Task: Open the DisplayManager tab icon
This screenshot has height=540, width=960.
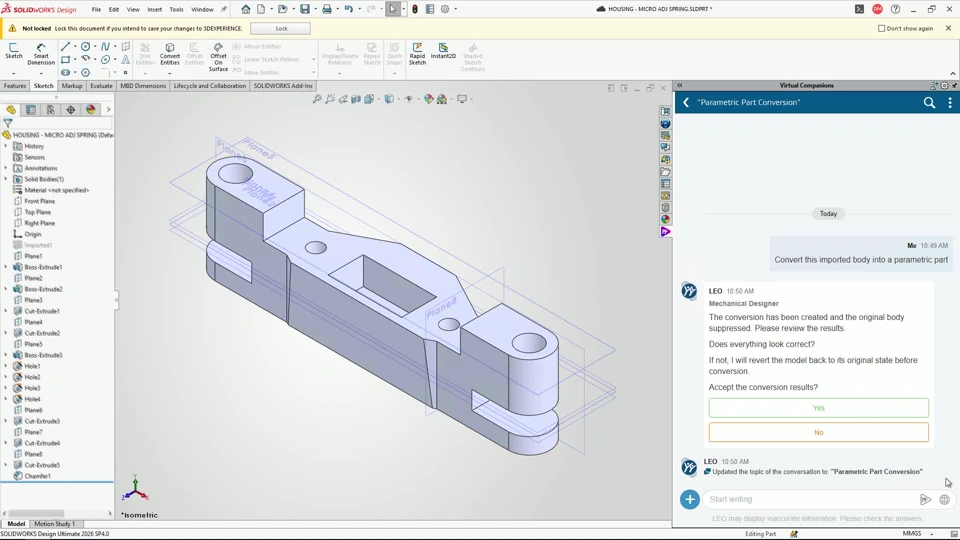Action: coord(91,110)
